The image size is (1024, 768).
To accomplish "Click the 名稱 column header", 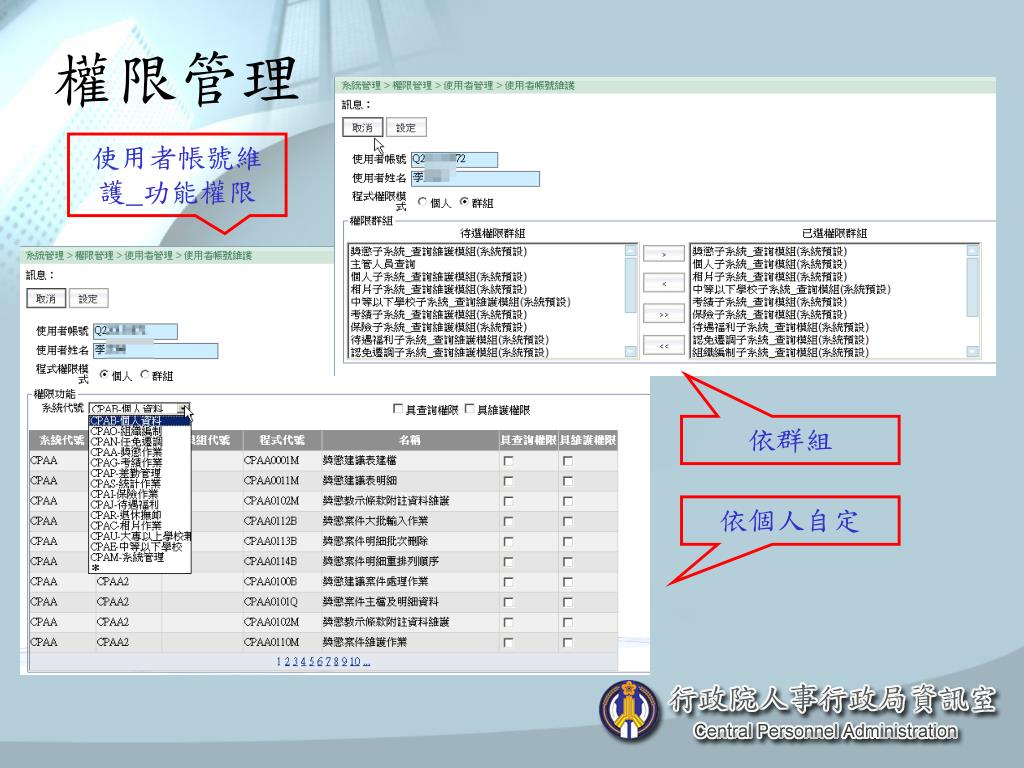I will (409, 440).
